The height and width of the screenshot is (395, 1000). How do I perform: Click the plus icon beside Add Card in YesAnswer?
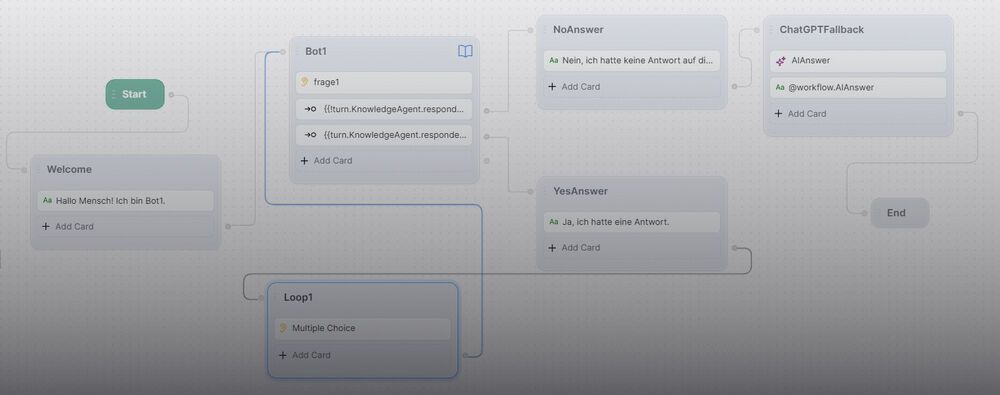click(552, 248)
